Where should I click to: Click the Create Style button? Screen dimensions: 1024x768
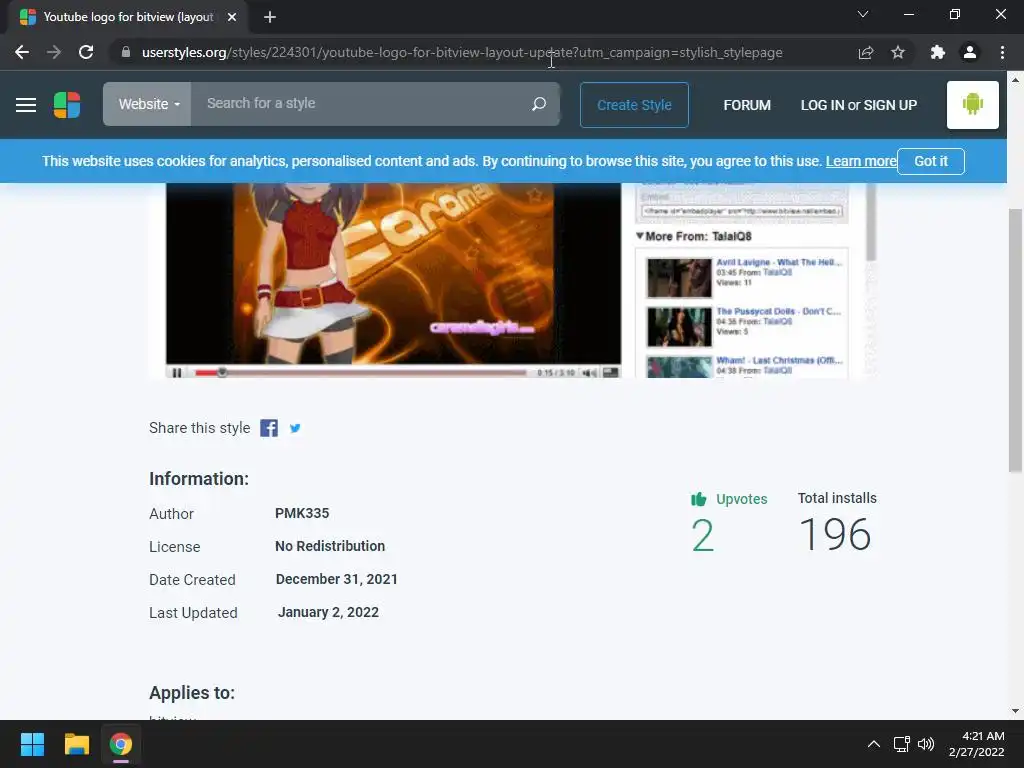pyautogui.click(x=634, y=104)
